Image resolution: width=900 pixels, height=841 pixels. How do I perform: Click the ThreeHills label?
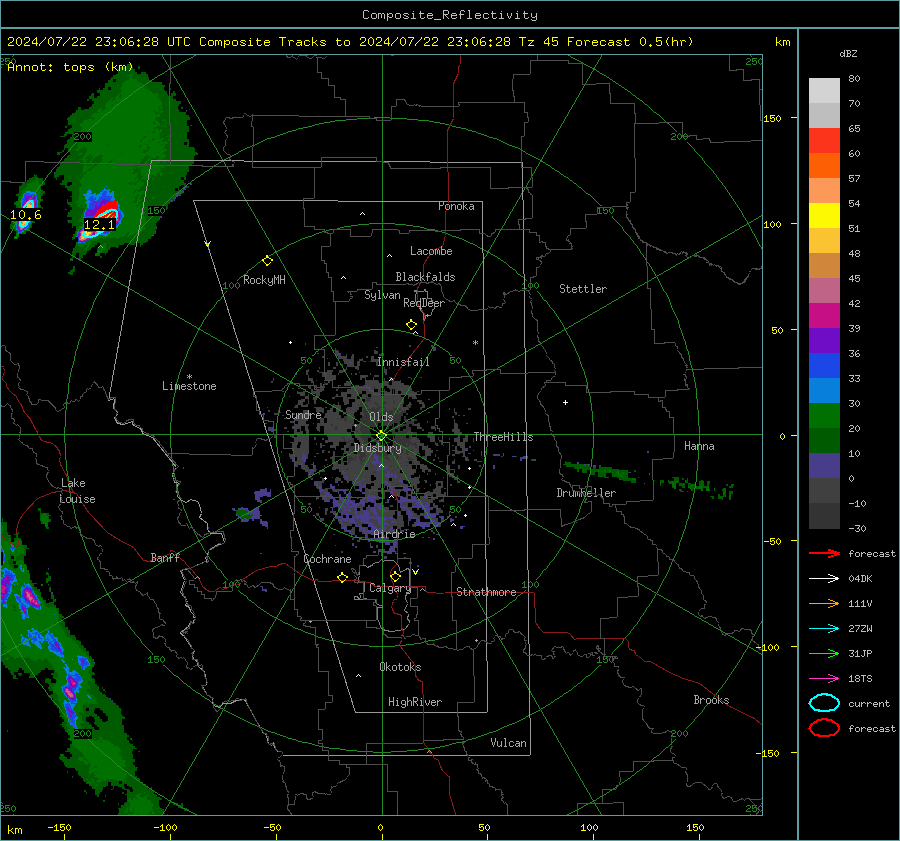point(503,437)
